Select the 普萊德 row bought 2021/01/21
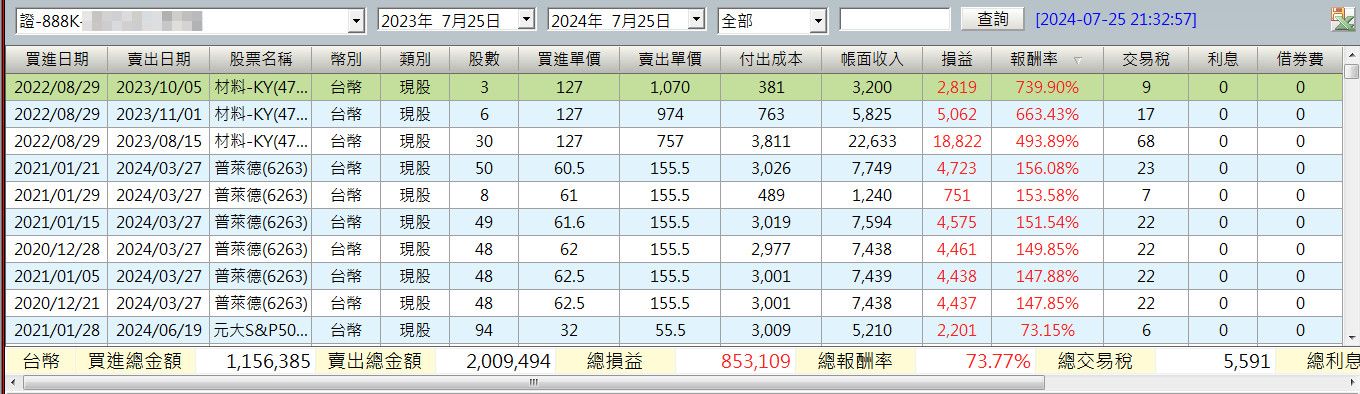This screenshot has width=1360, height=394. [x=674, y=168]
